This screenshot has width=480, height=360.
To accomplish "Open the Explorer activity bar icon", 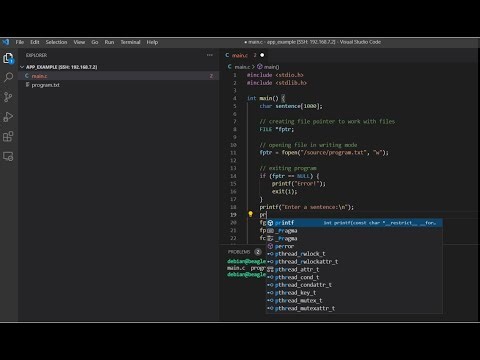I will [8, 58].
